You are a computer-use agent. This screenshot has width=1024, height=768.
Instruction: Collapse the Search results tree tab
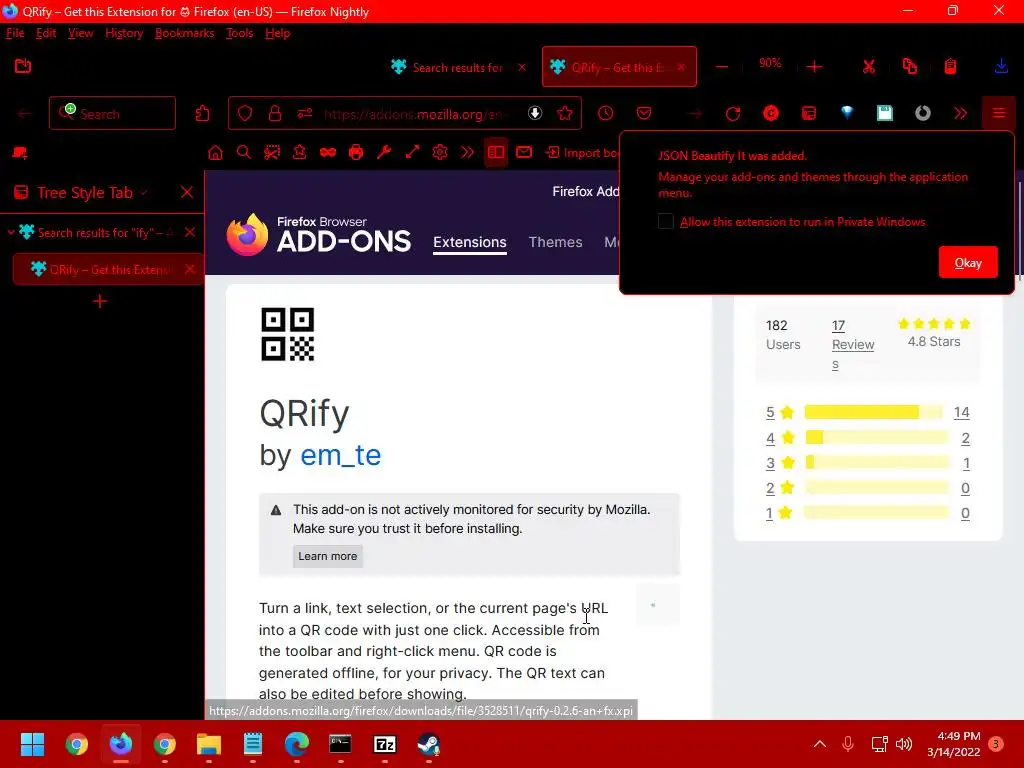[11, 232]
